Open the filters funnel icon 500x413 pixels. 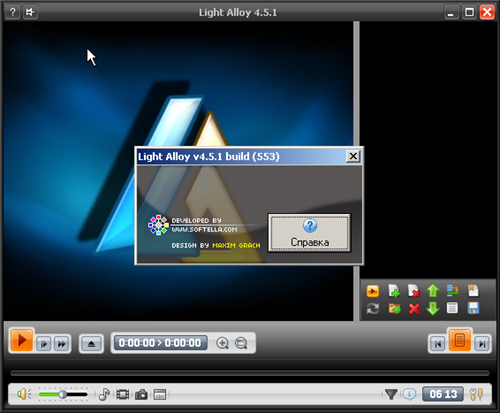tap(391, 394)
